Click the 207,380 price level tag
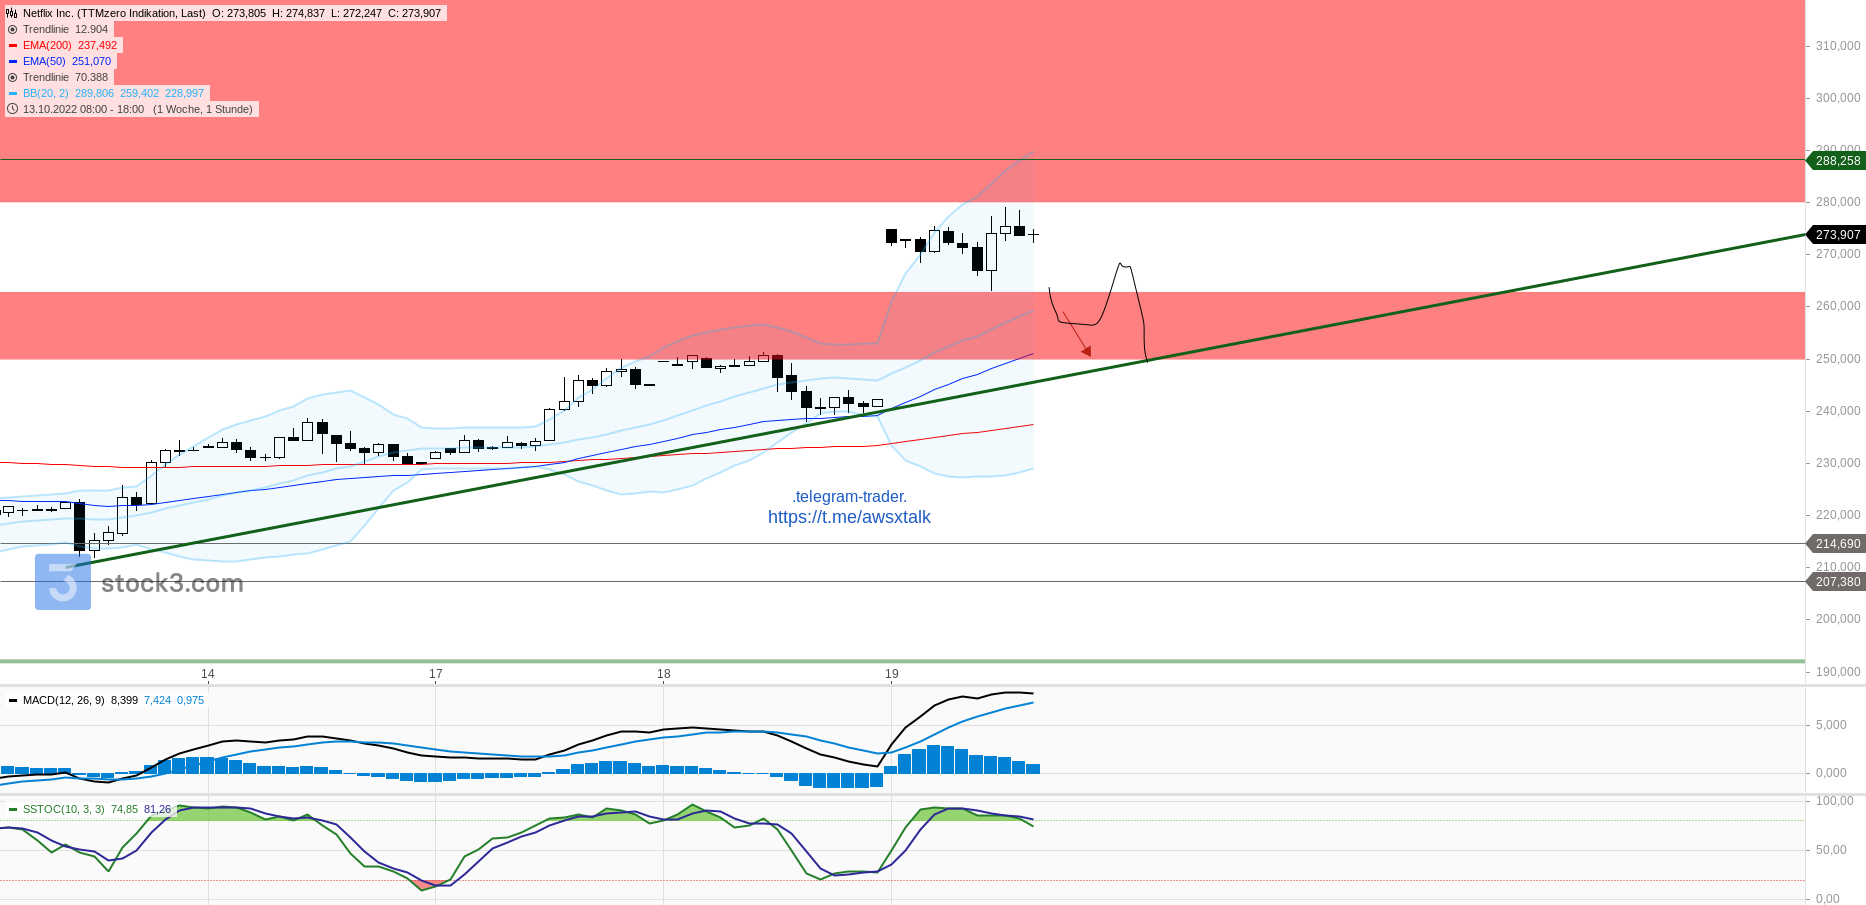 (x=1838, y=581)
